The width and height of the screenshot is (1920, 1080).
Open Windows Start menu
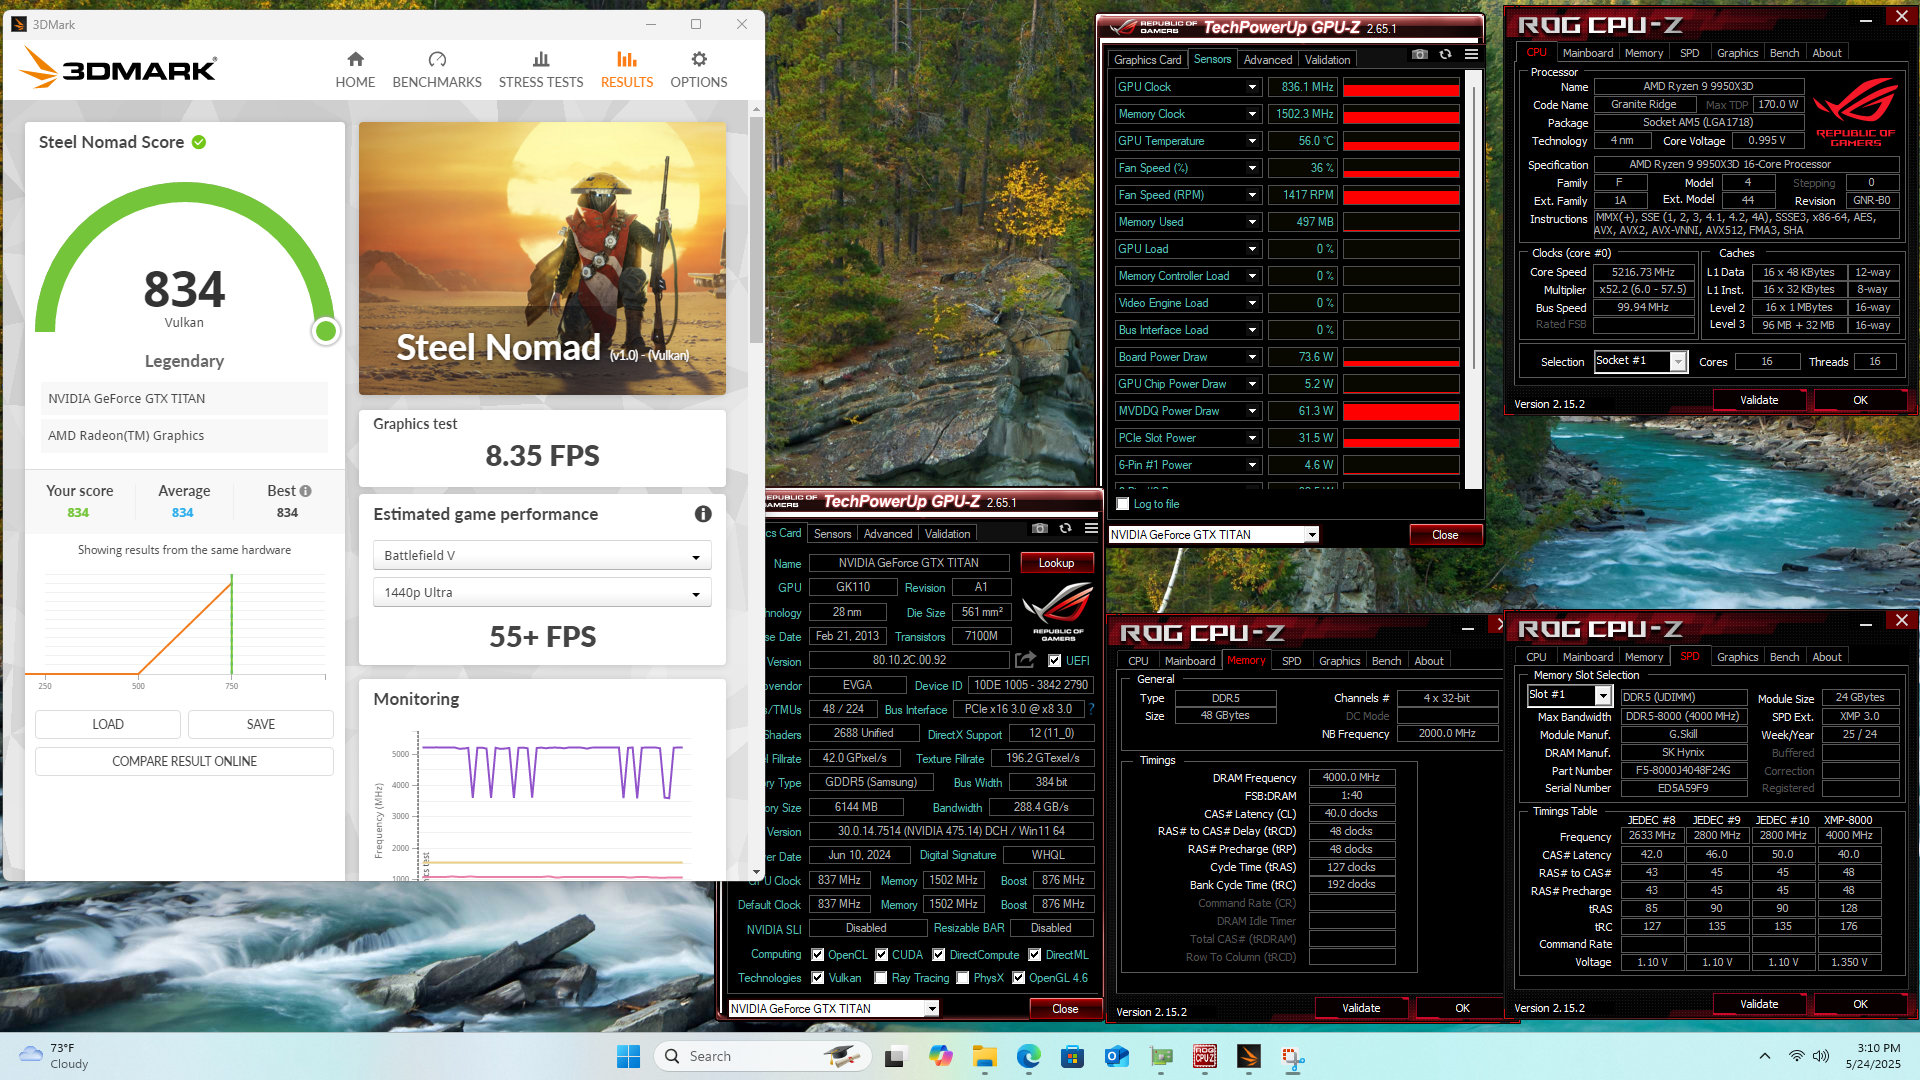[628, 1056]
